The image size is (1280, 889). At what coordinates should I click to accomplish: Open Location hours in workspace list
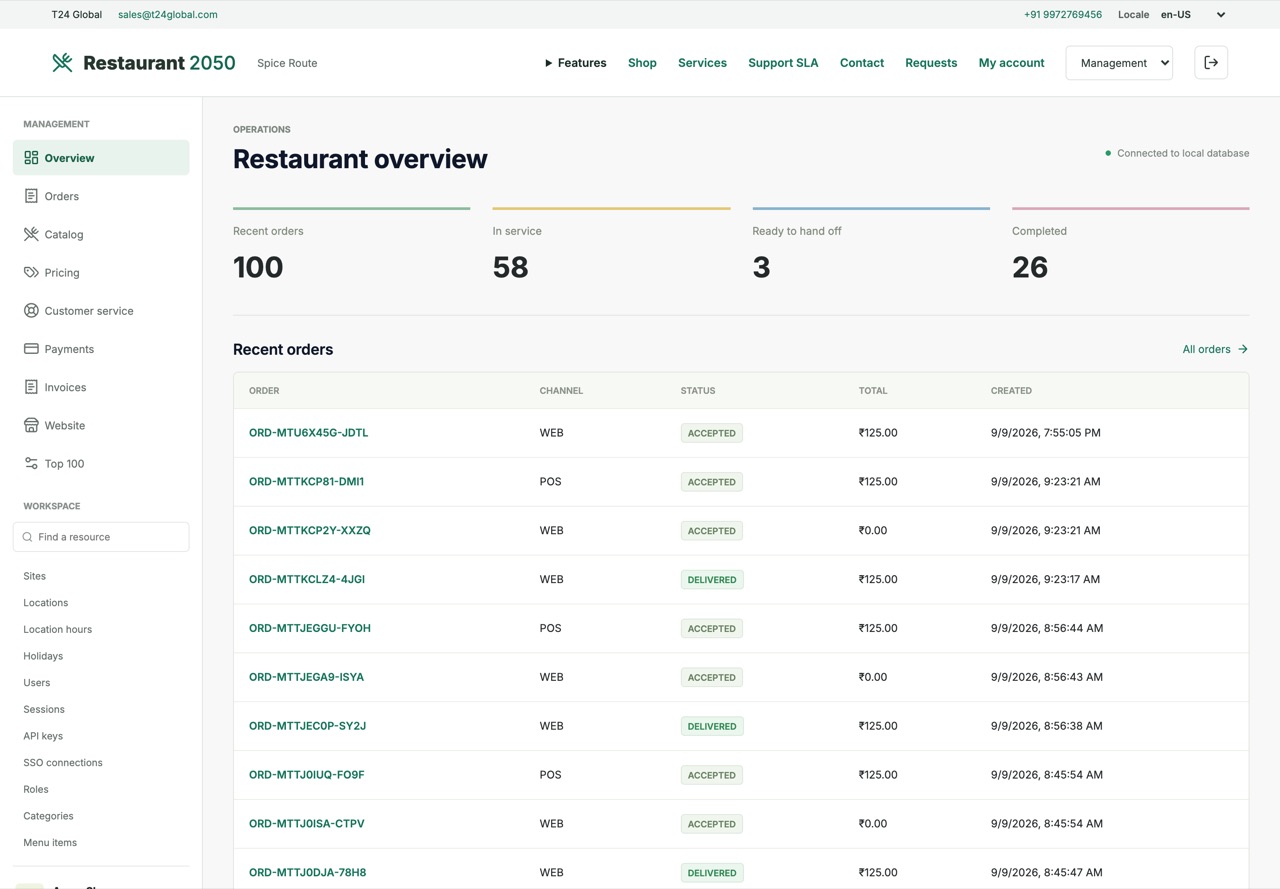pyautogui.click(x=58, y=629)
